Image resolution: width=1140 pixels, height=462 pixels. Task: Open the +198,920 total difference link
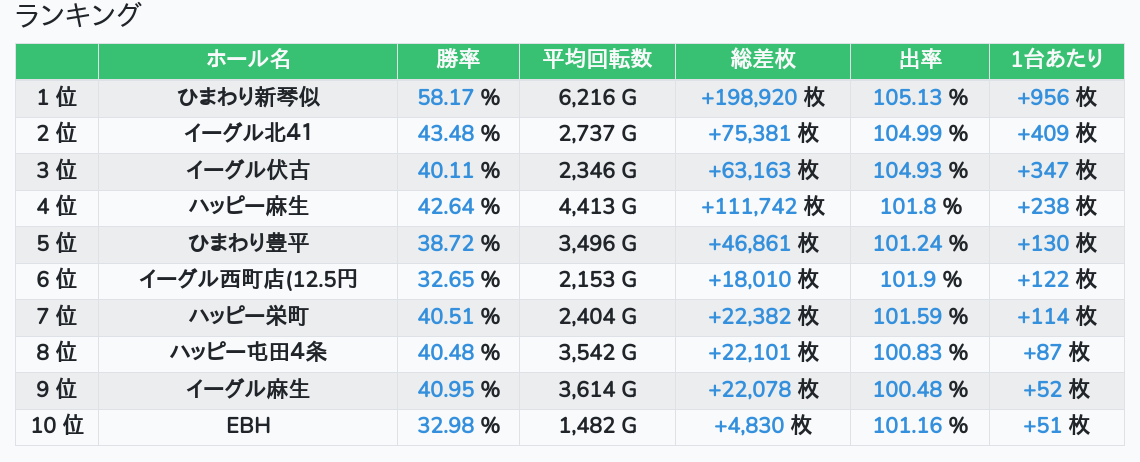pyautogui.click(x=750, y=97)
